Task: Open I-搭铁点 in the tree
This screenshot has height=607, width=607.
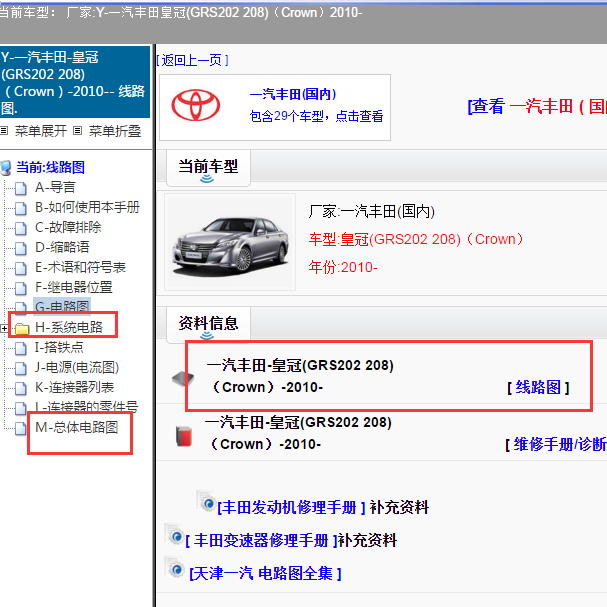Action: pos(59,347)
